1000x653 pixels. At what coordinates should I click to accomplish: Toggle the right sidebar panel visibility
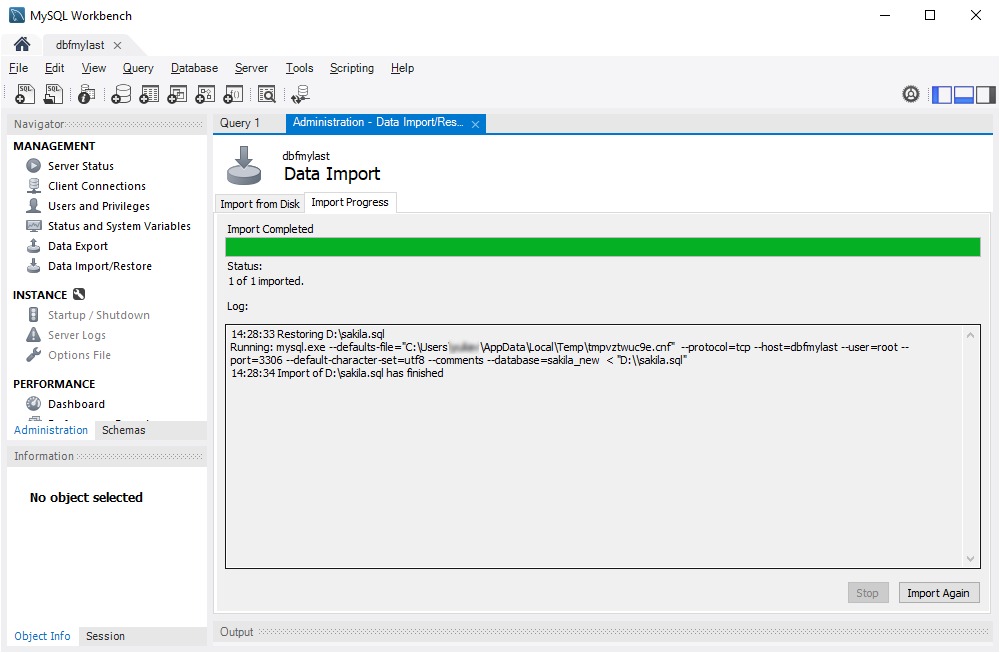(985, 94)
